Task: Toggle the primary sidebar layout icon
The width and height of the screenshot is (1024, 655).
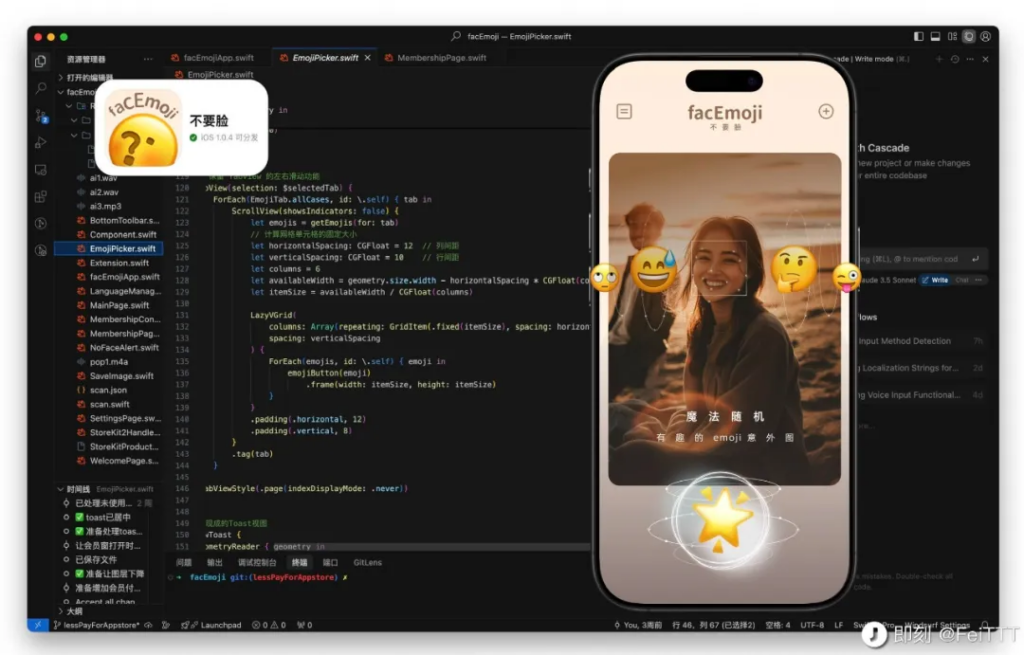Action: pyautogui.click(x=918, y=37)
